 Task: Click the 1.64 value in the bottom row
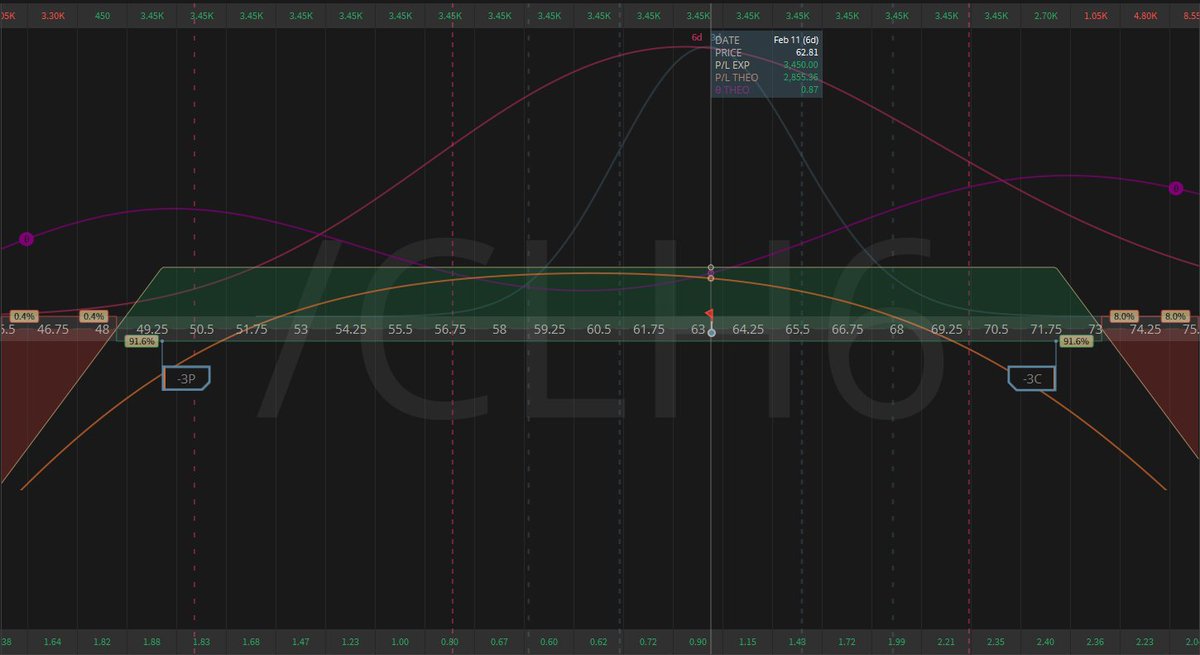(53, 640)
